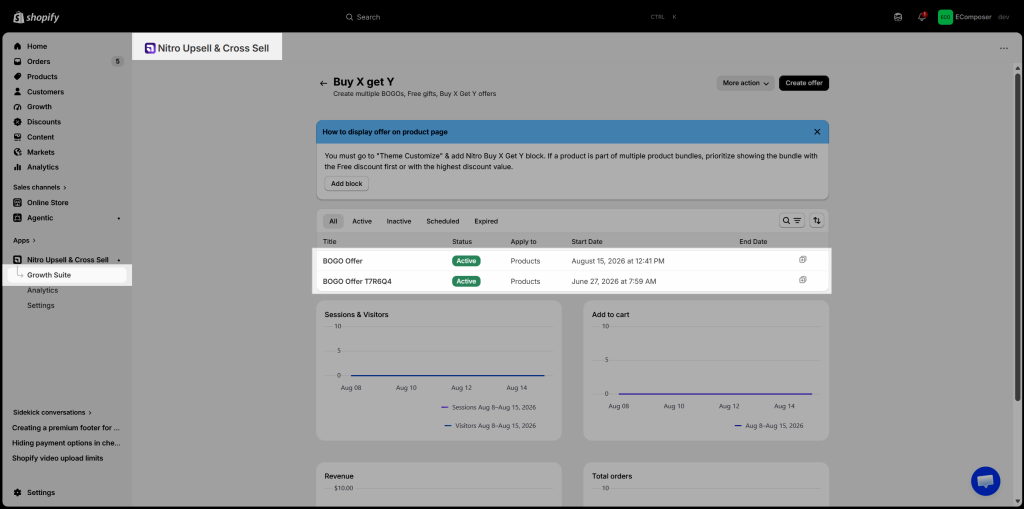Click the Orders icon in sidebar

(x=18, y=61)
